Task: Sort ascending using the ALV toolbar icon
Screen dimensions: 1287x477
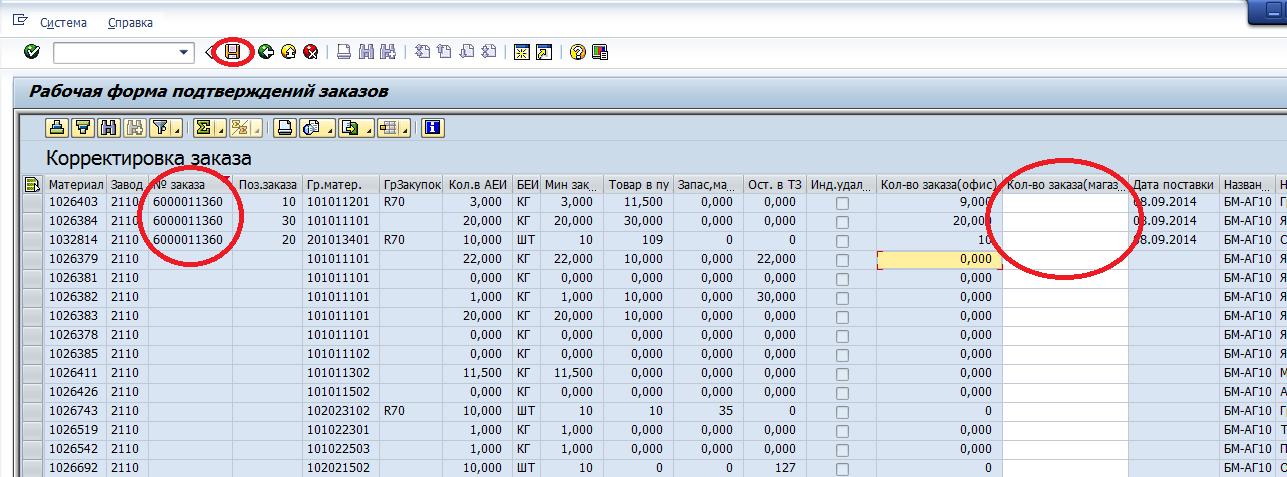Action: pos(57,127)
